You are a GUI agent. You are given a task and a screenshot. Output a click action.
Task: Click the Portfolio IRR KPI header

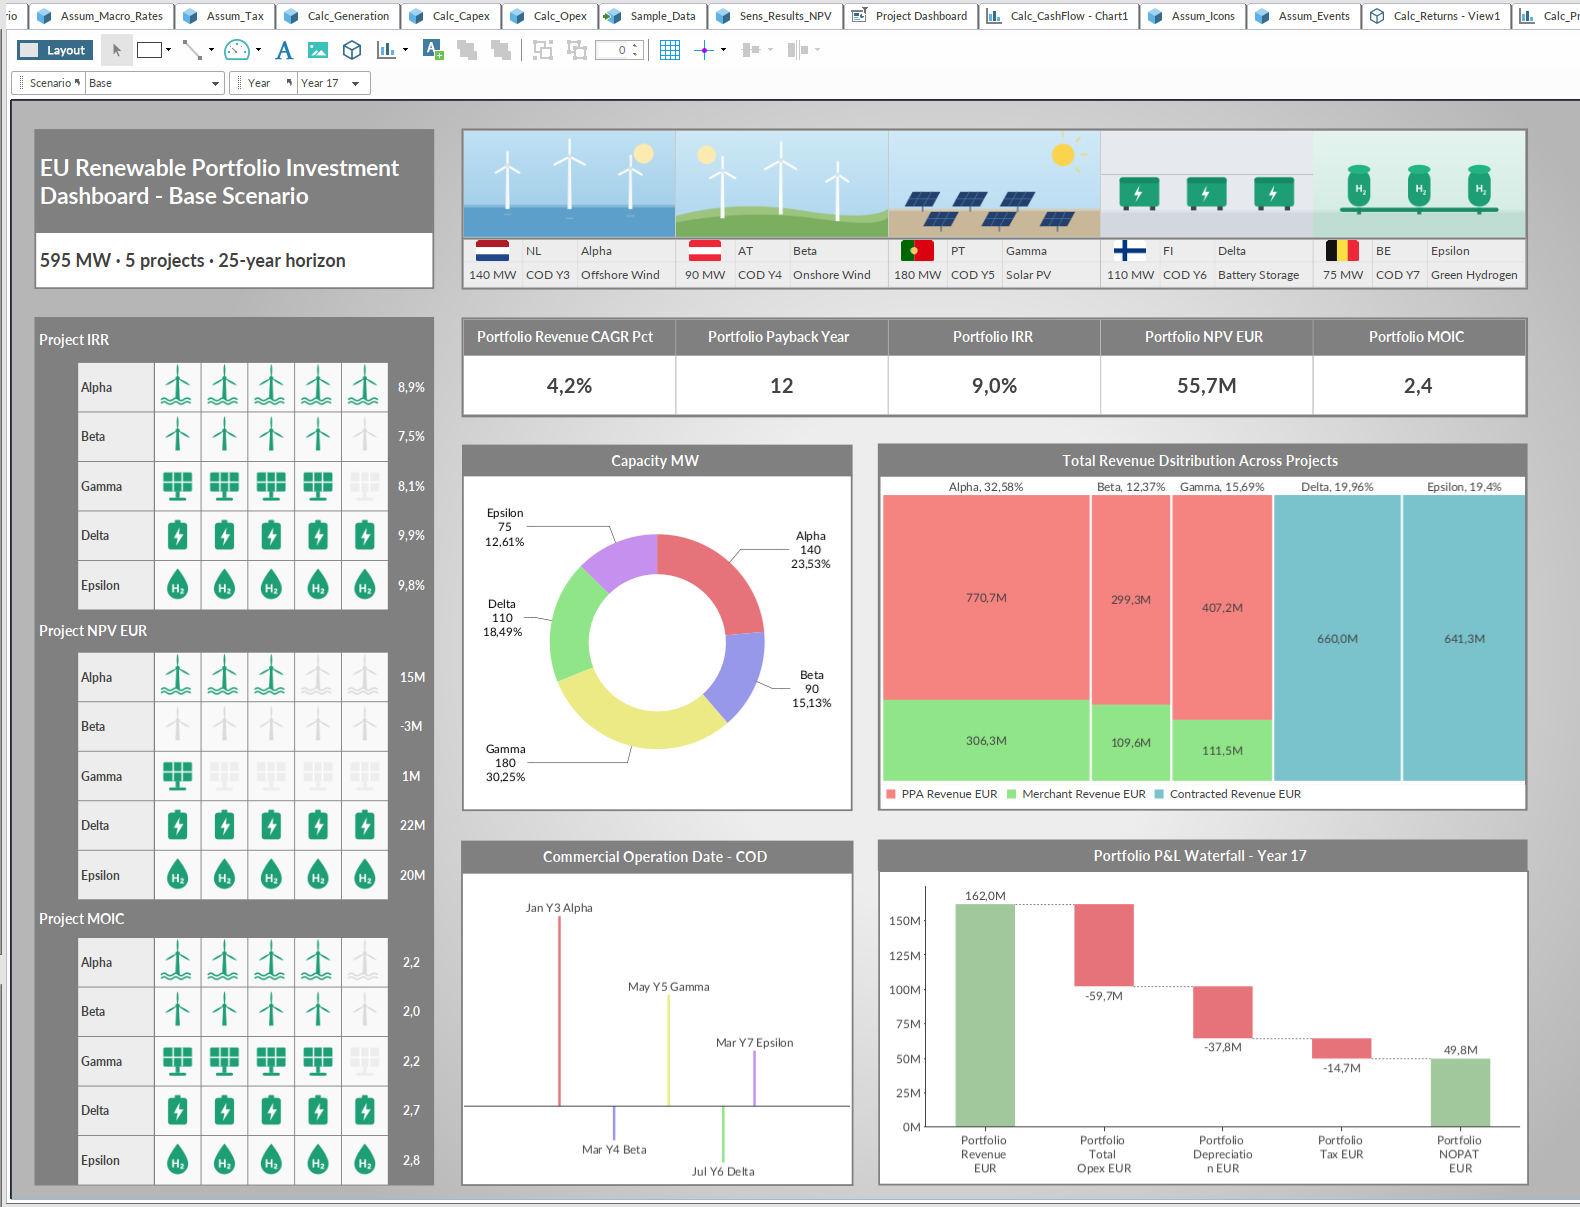(x=993, y=337)
